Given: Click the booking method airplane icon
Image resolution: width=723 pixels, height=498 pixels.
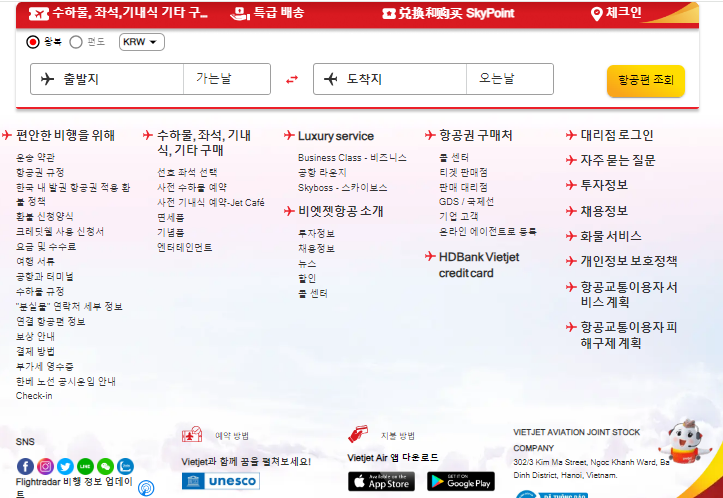Looking at the screenshot, I should point(192,434).
